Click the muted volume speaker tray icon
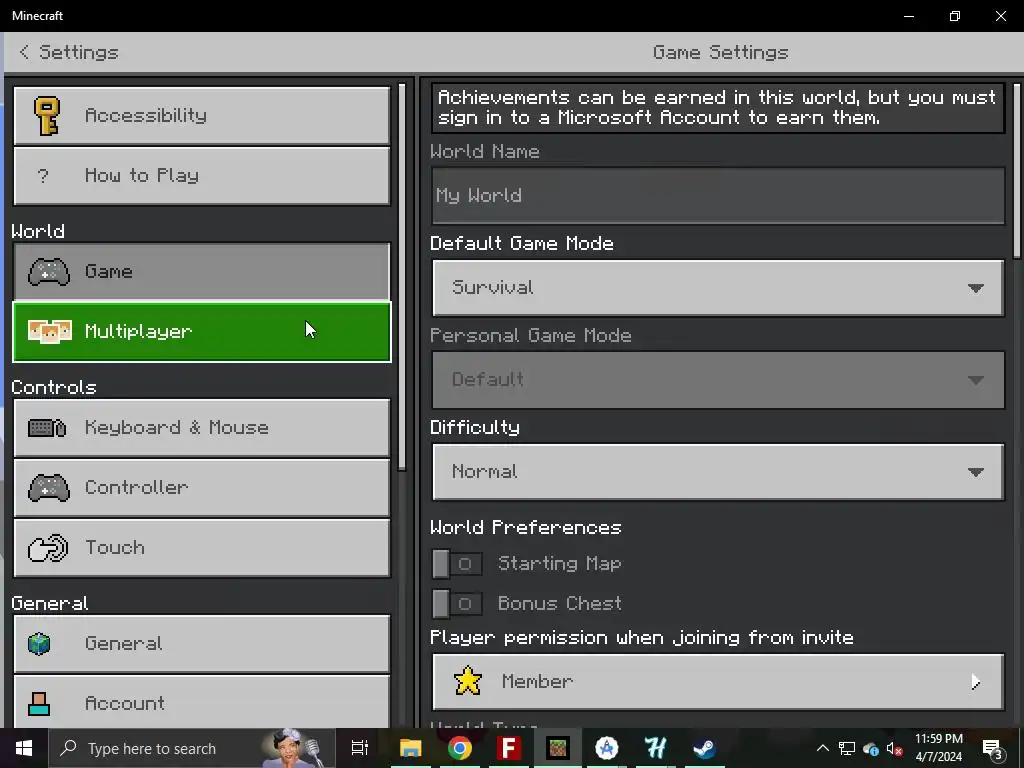 895,748
